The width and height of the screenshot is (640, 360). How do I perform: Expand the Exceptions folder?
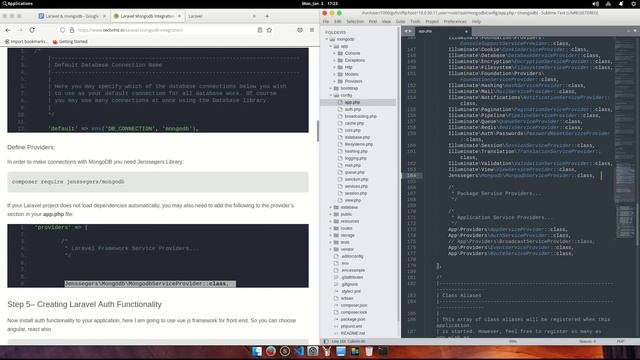coord(334,60)
